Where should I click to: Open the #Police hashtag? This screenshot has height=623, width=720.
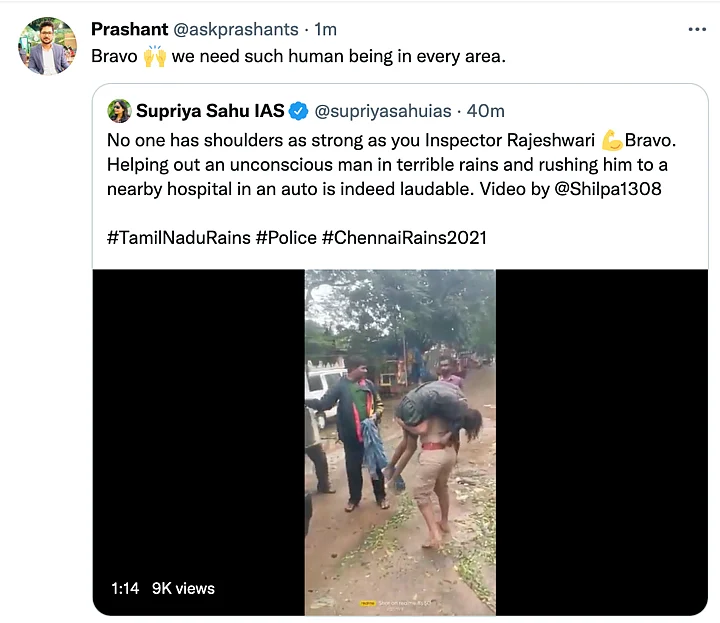click(x=287, y=238)
